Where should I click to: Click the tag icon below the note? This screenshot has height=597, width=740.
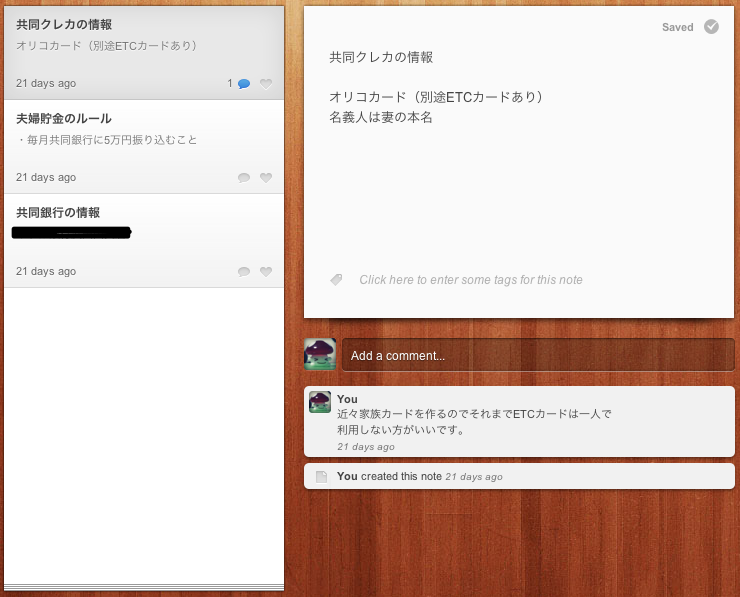point(337,280)
